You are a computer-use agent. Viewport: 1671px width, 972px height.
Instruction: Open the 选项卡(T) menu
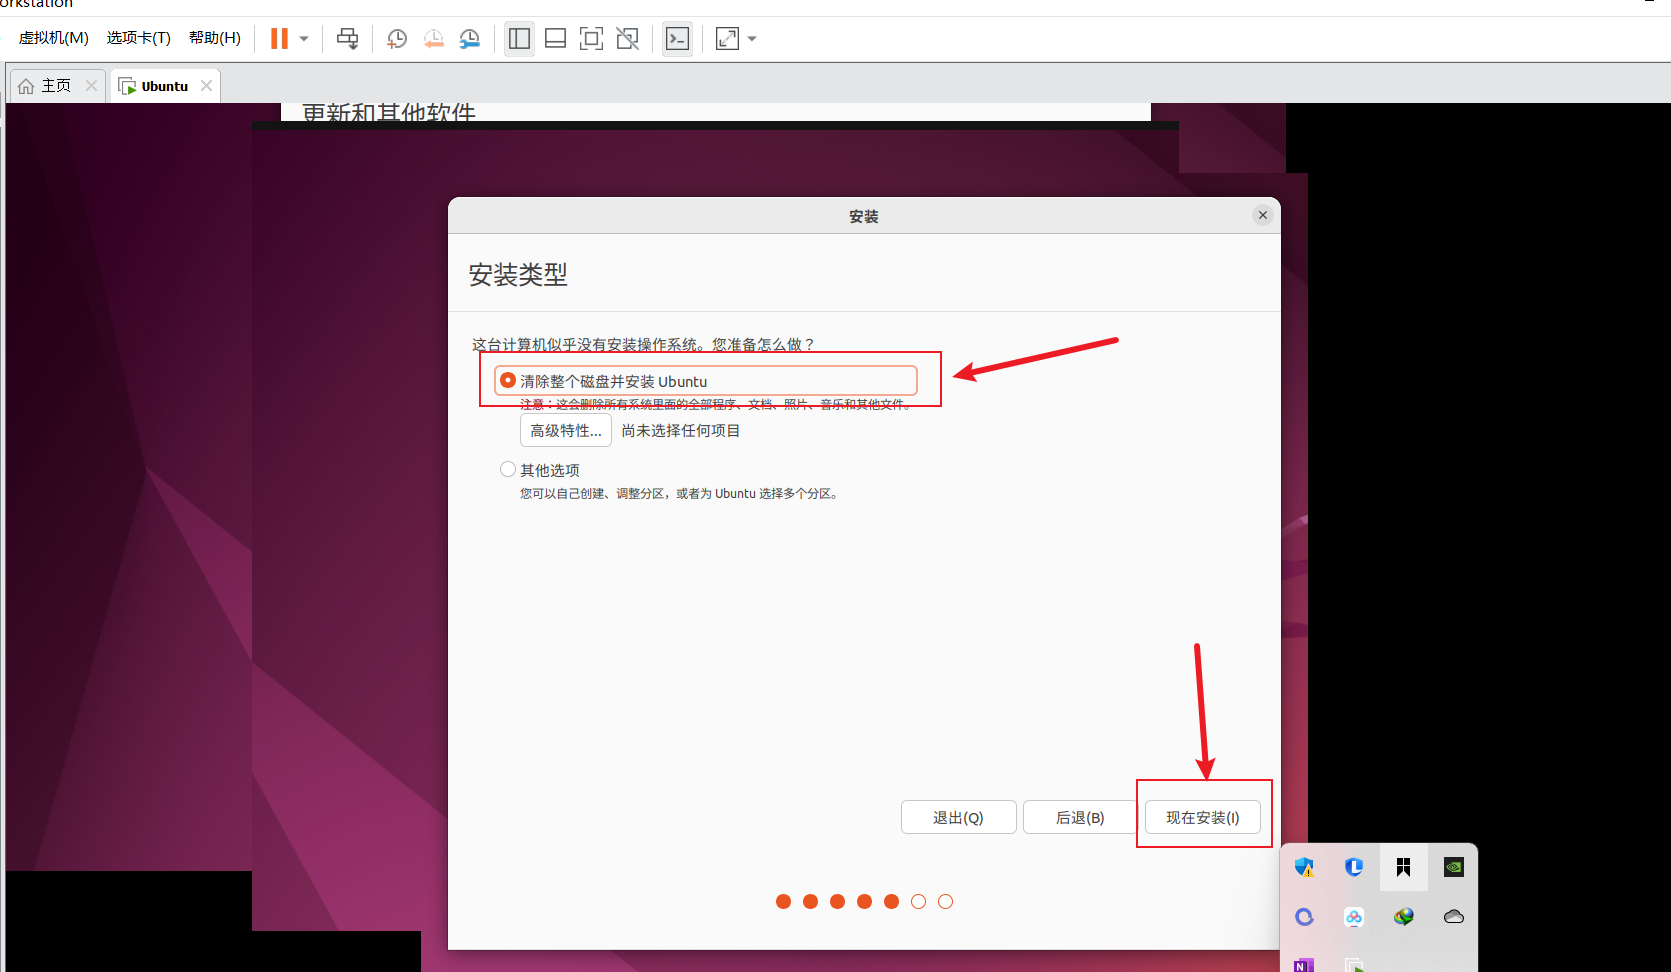click(139, 38)
